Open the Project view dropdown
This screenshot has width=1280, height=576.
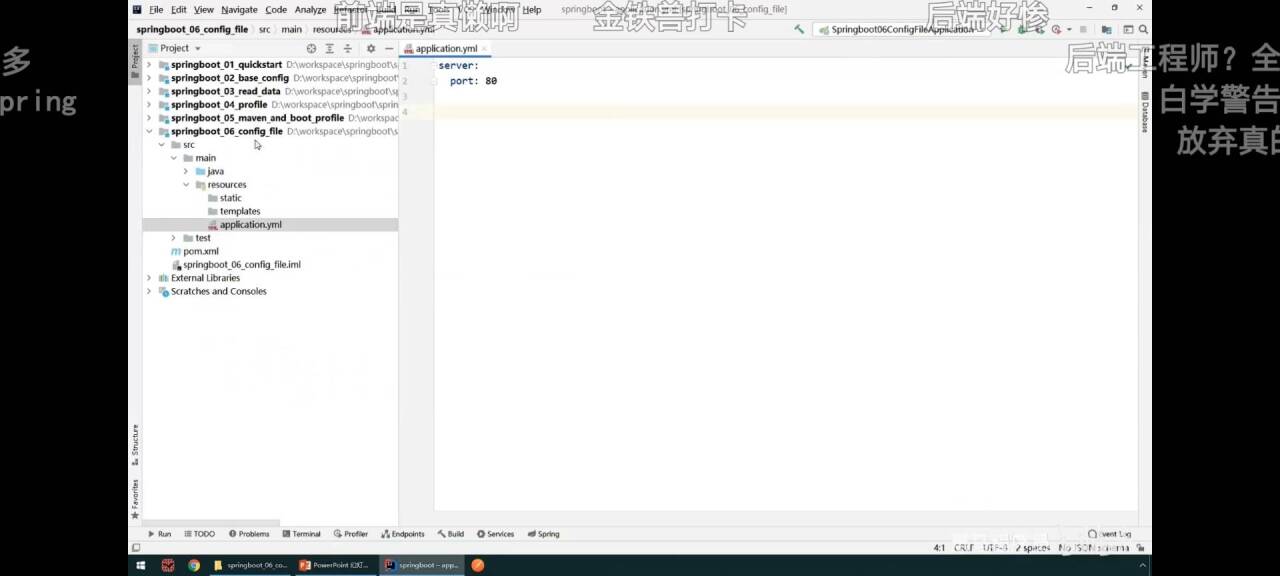click(174, 48)
